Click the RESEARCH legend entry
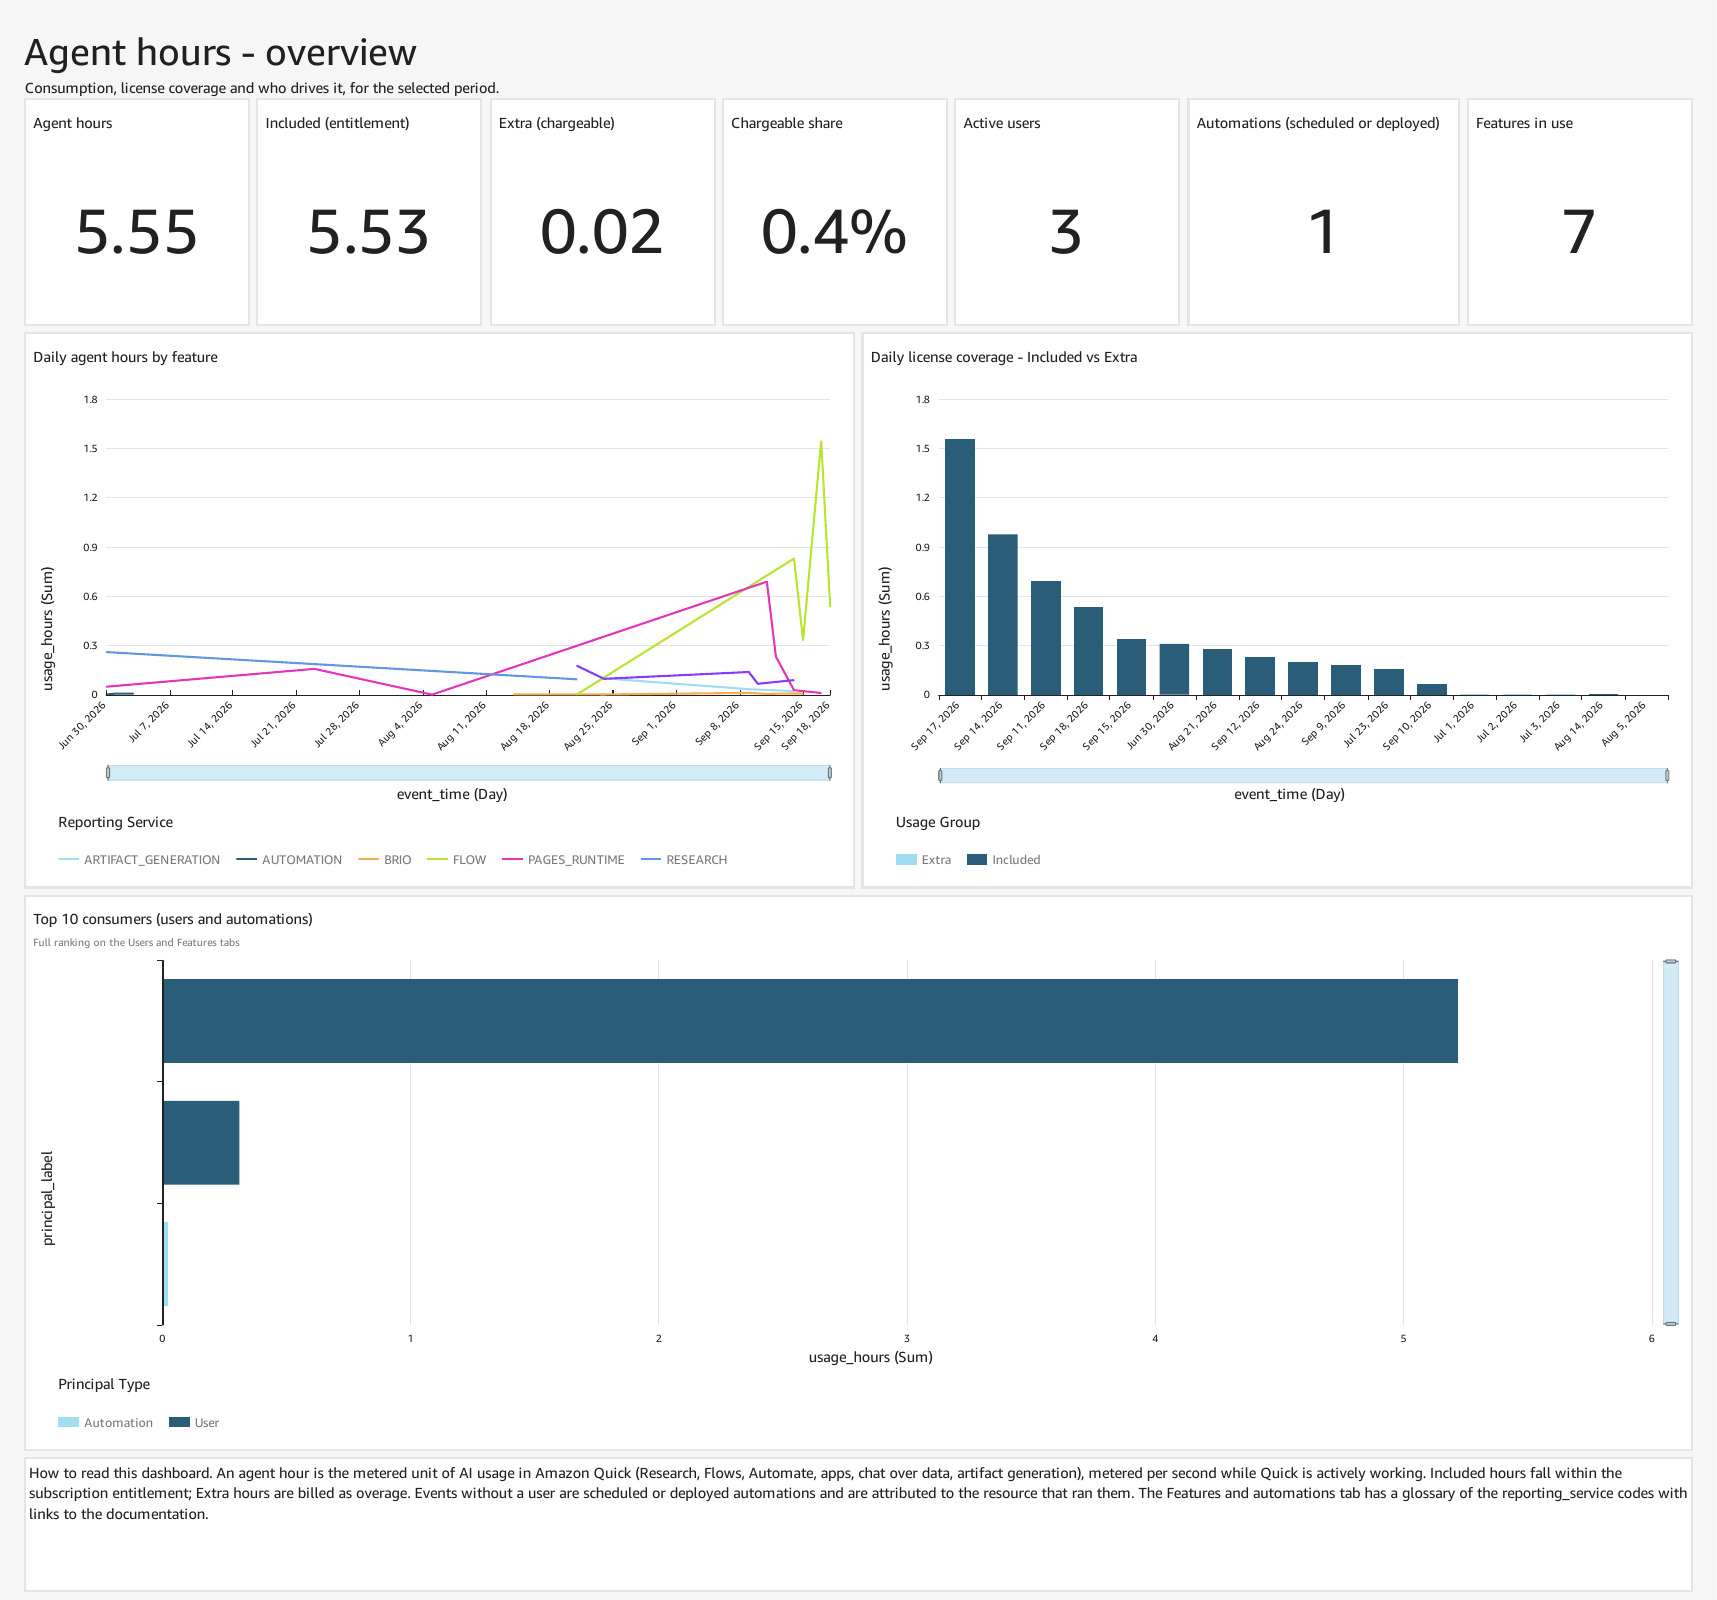Viewport: 1717px width, 1600px height. tap(684, 860)
